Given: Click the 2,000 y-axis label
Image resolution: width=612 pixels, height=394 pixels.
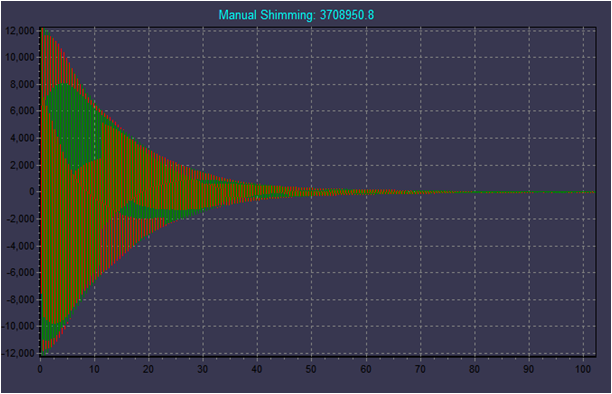Looking at the screenshot, I should tap(23, 165).
